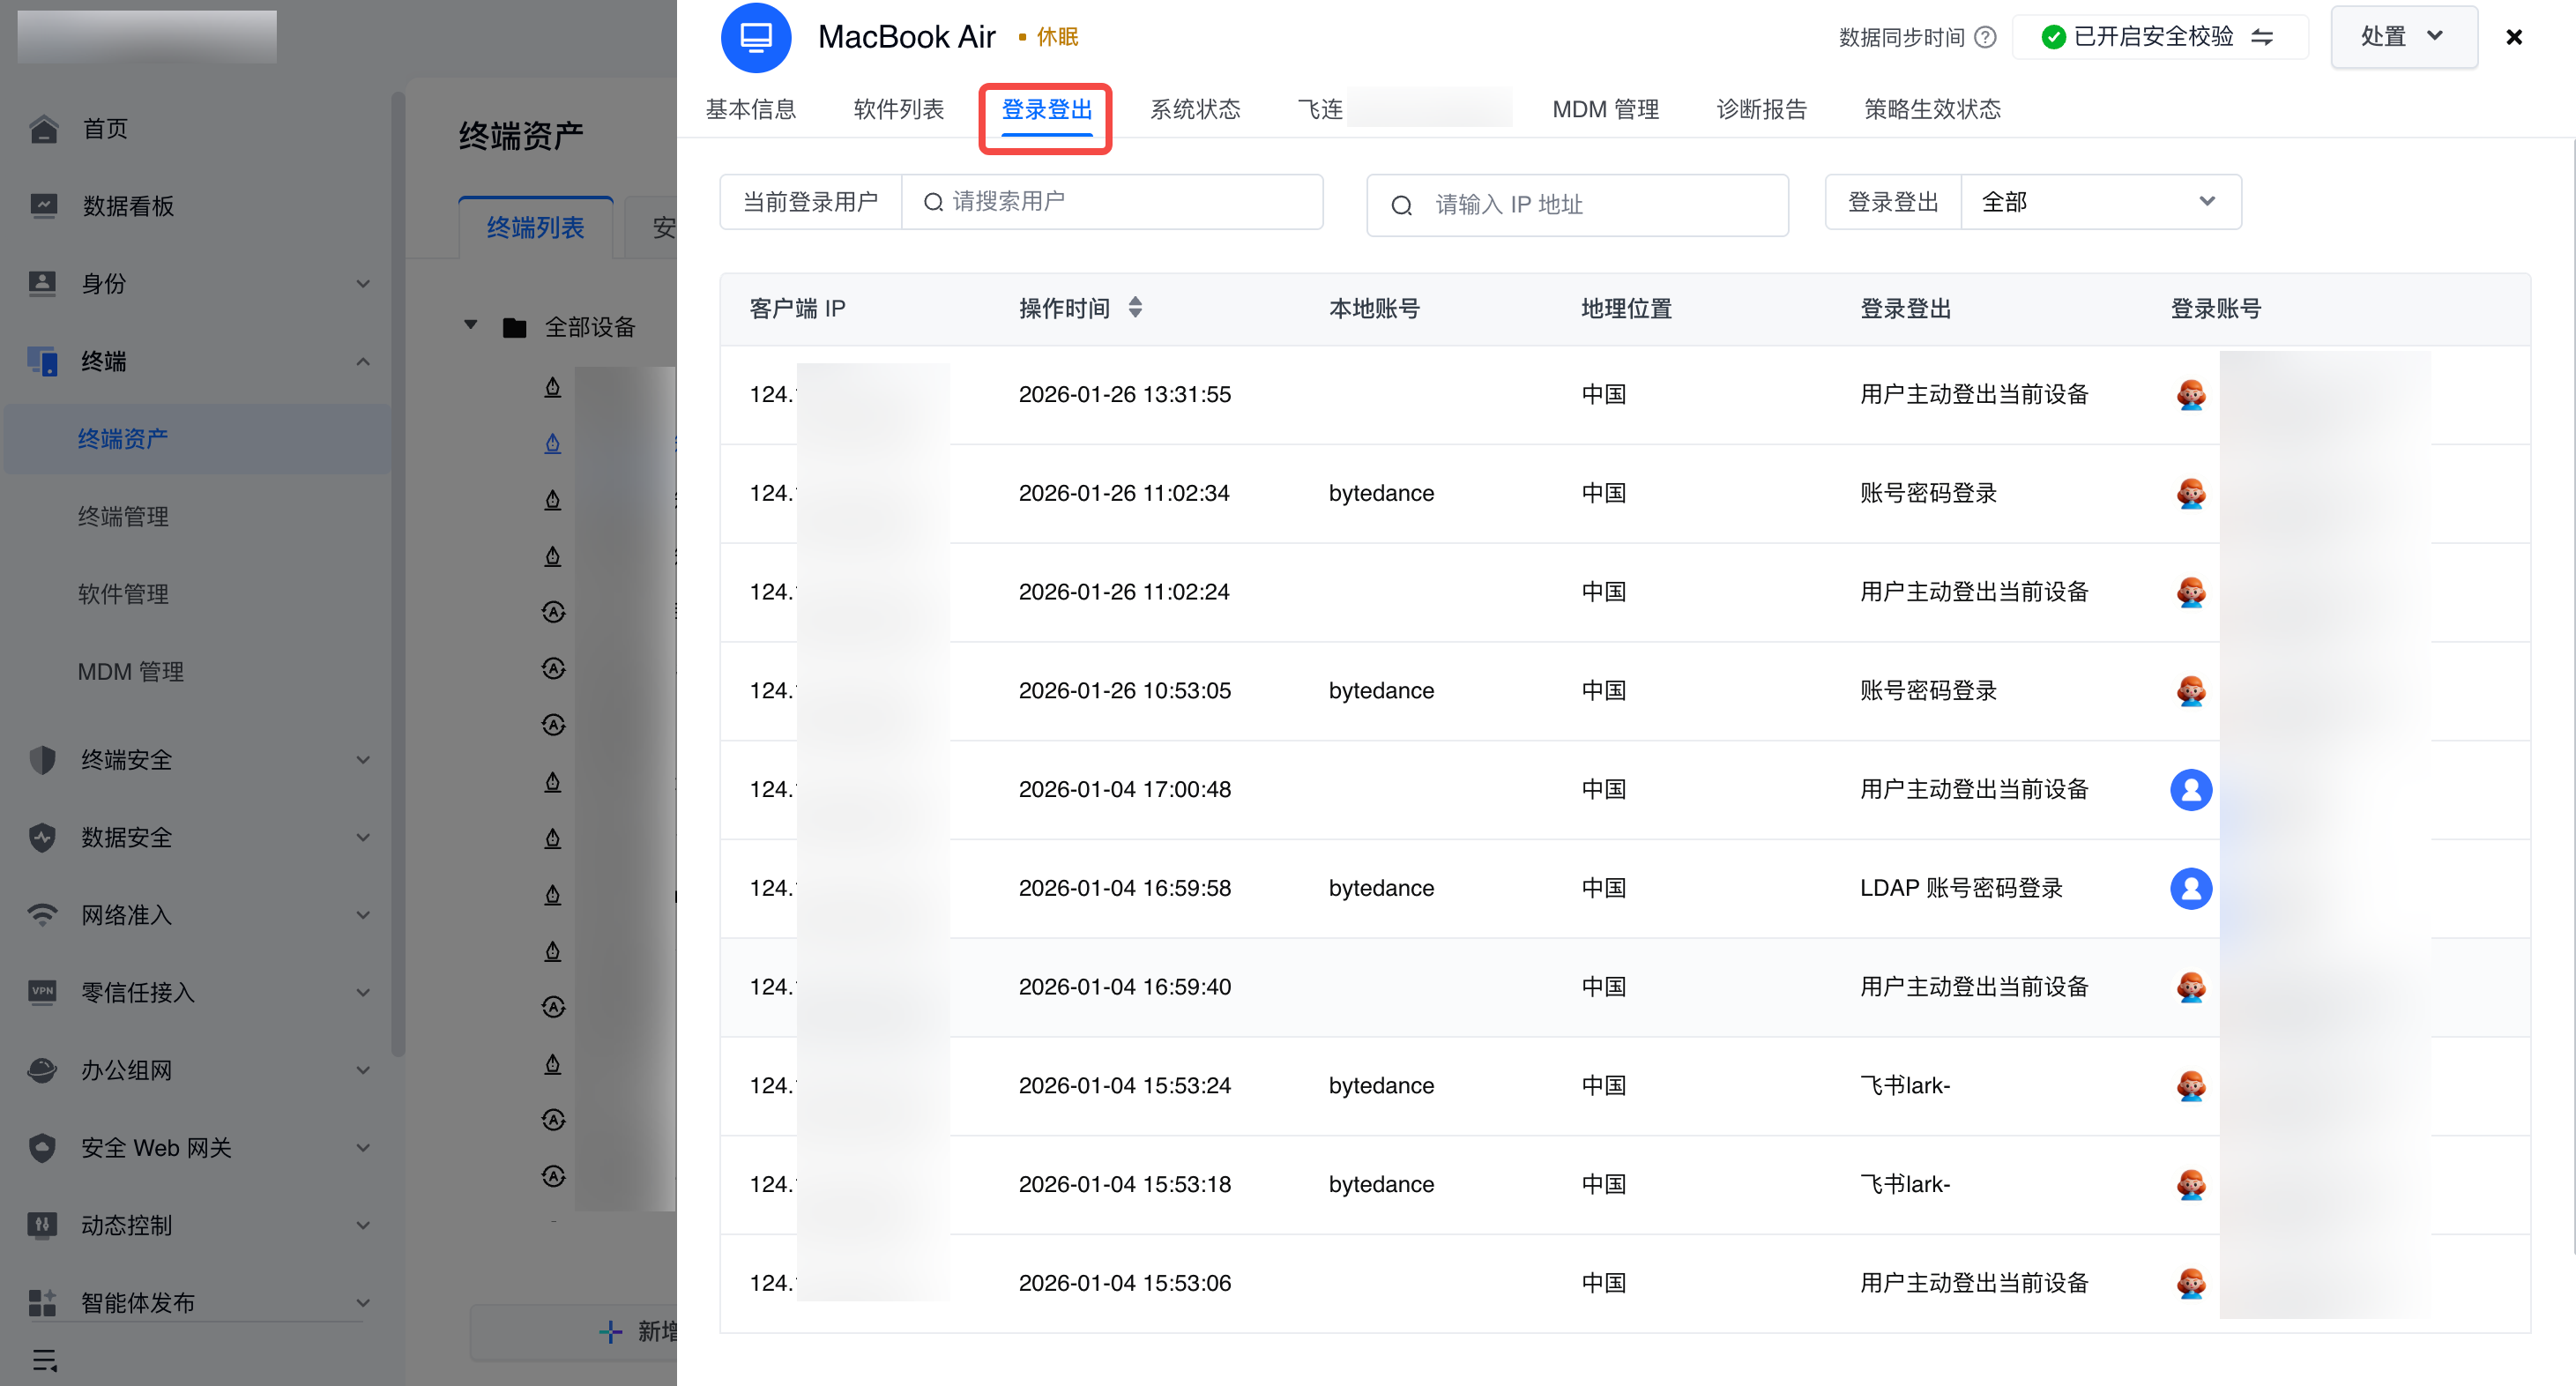2576x1386 pixels.
Task: Click the timestamp 2026-01-26 13:31:55
Action: click(x=1124, y=395)
